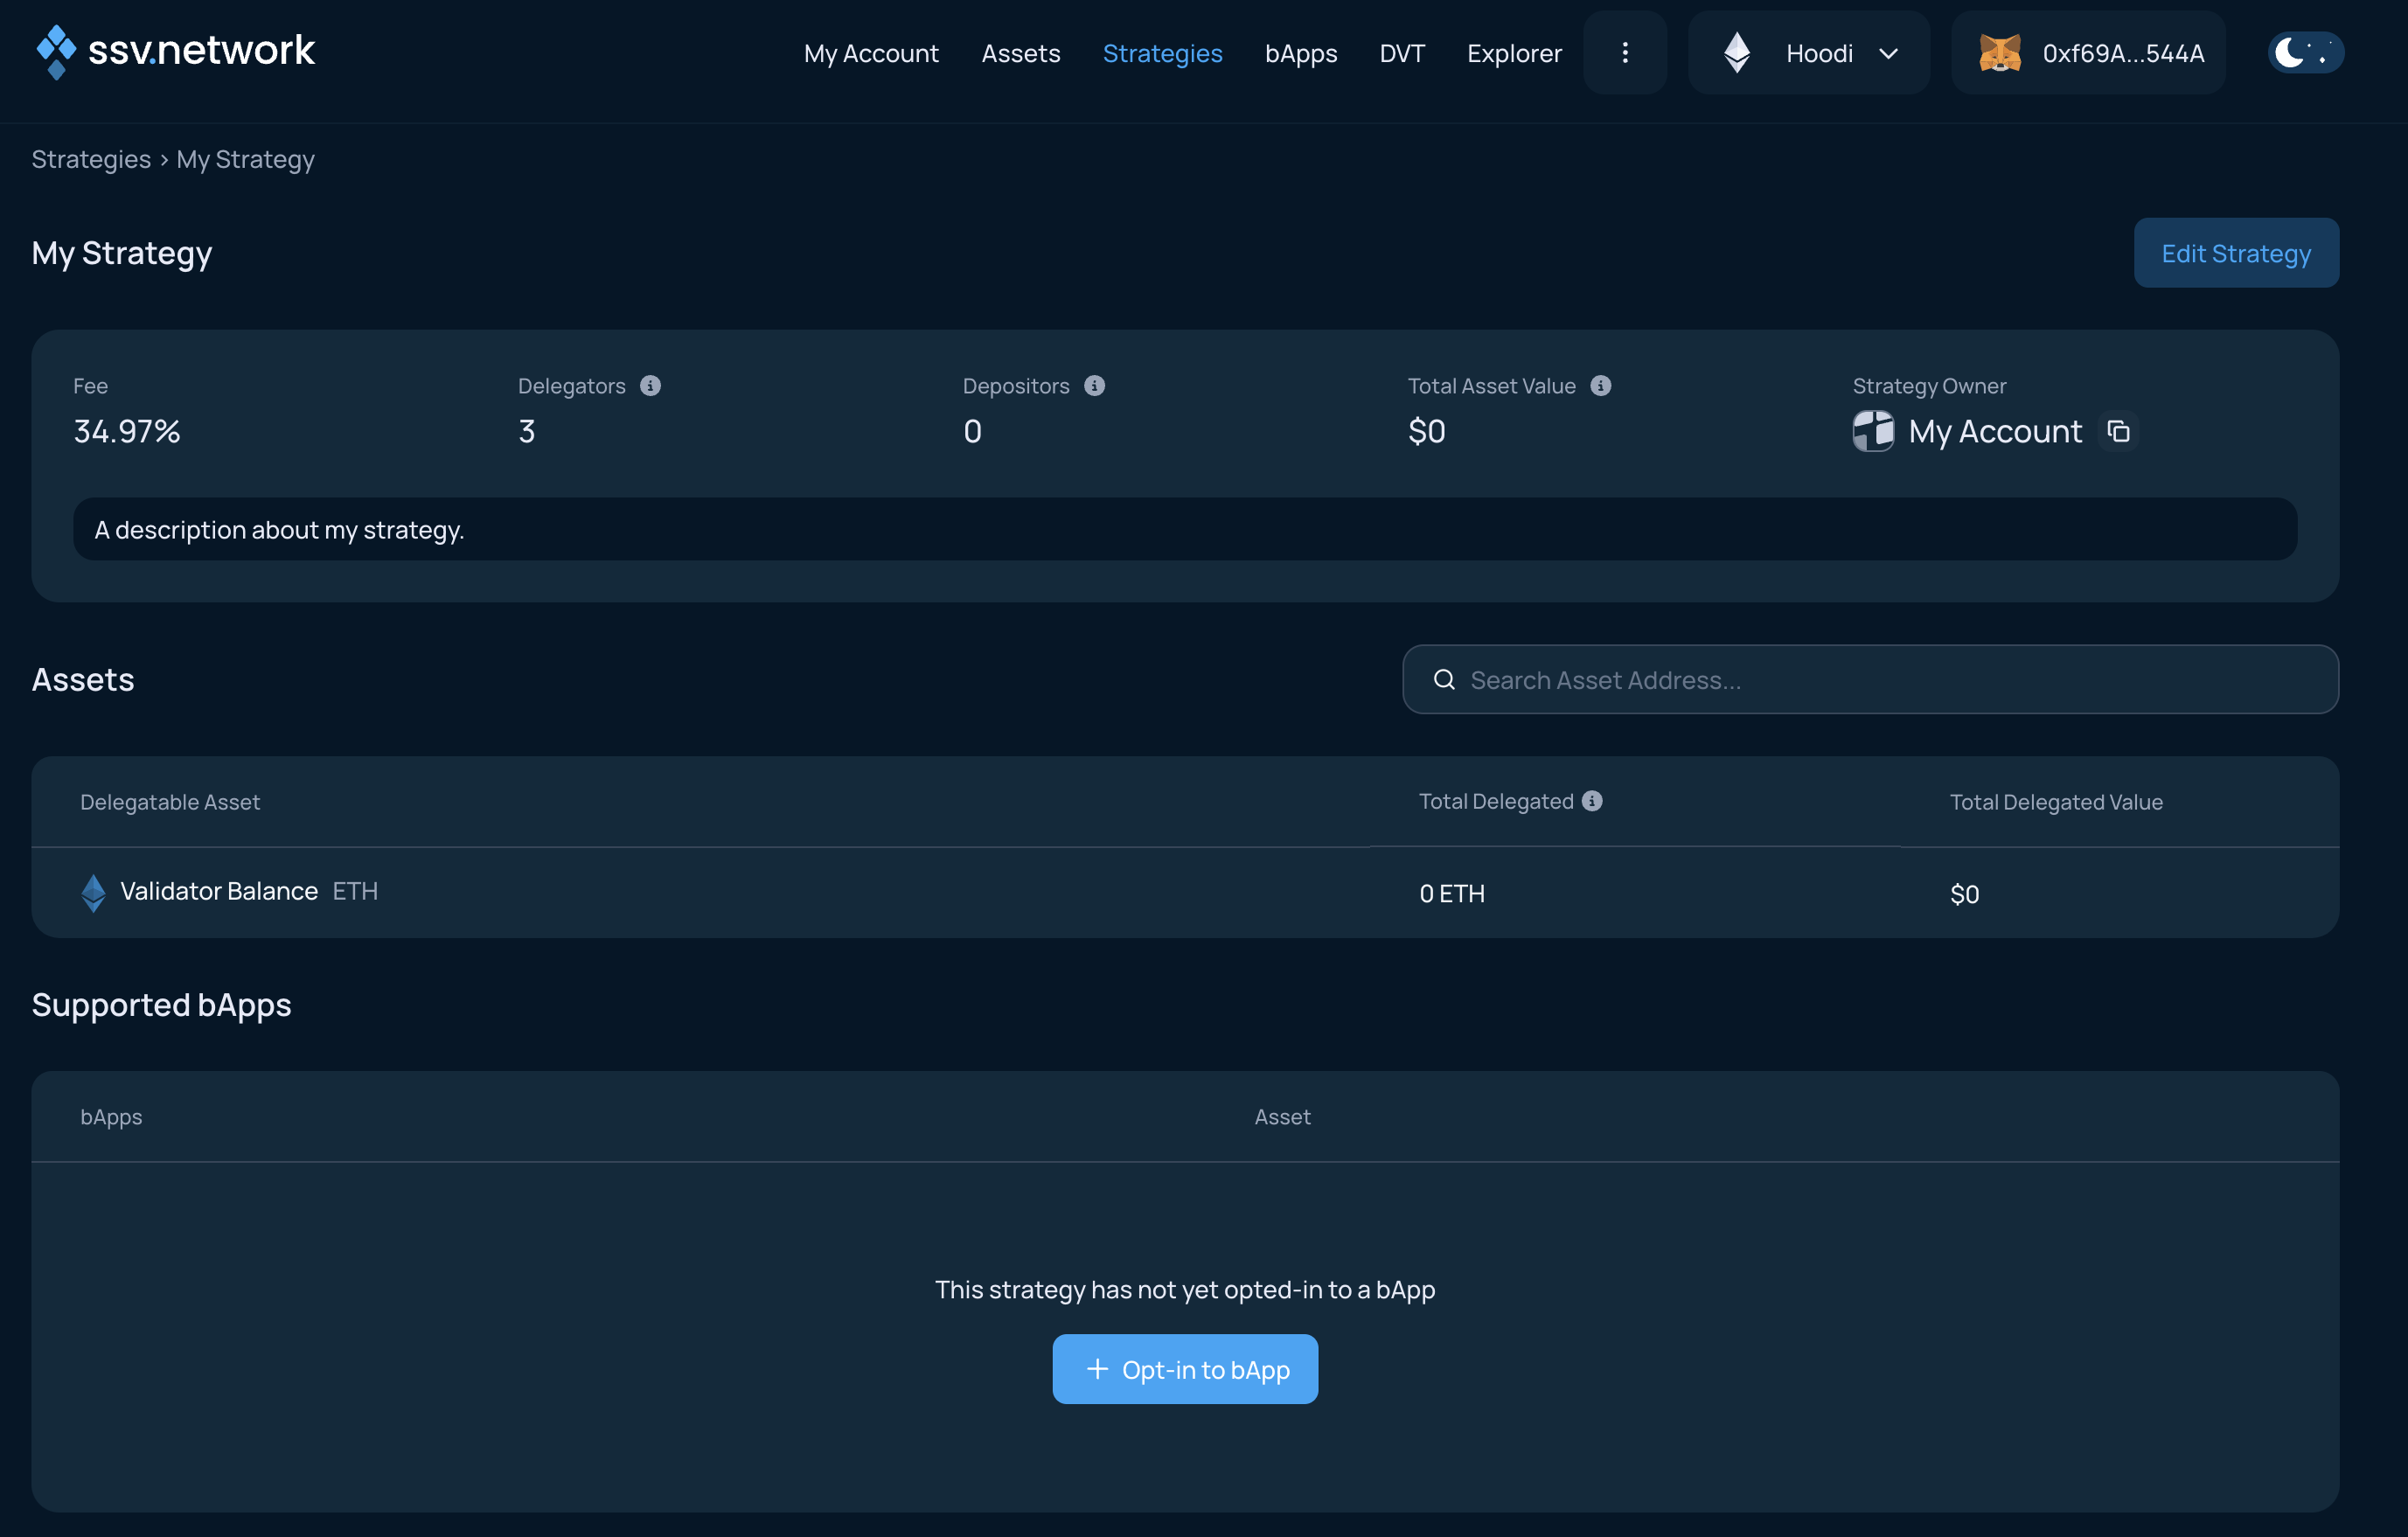The height and width of the screenshot is (1537, 2408).
Task: Click the ssv.network logo
Action: pos(175,51)
